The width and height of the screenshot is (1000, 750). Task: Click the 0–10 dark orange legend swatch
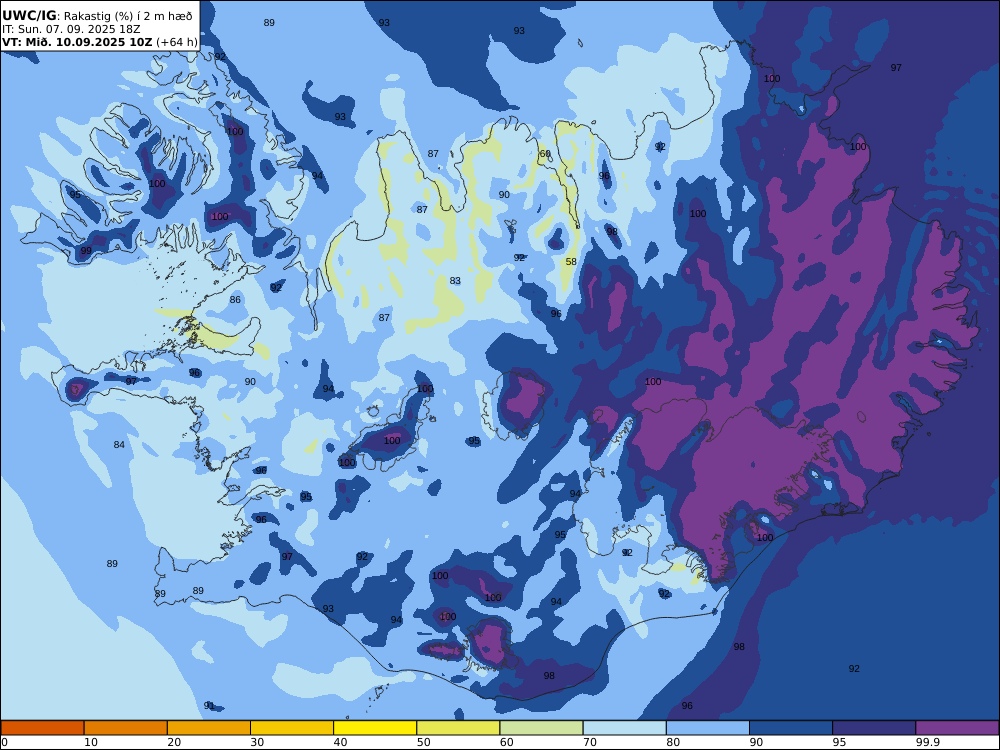pyautogui.click(x=43, y=728)
